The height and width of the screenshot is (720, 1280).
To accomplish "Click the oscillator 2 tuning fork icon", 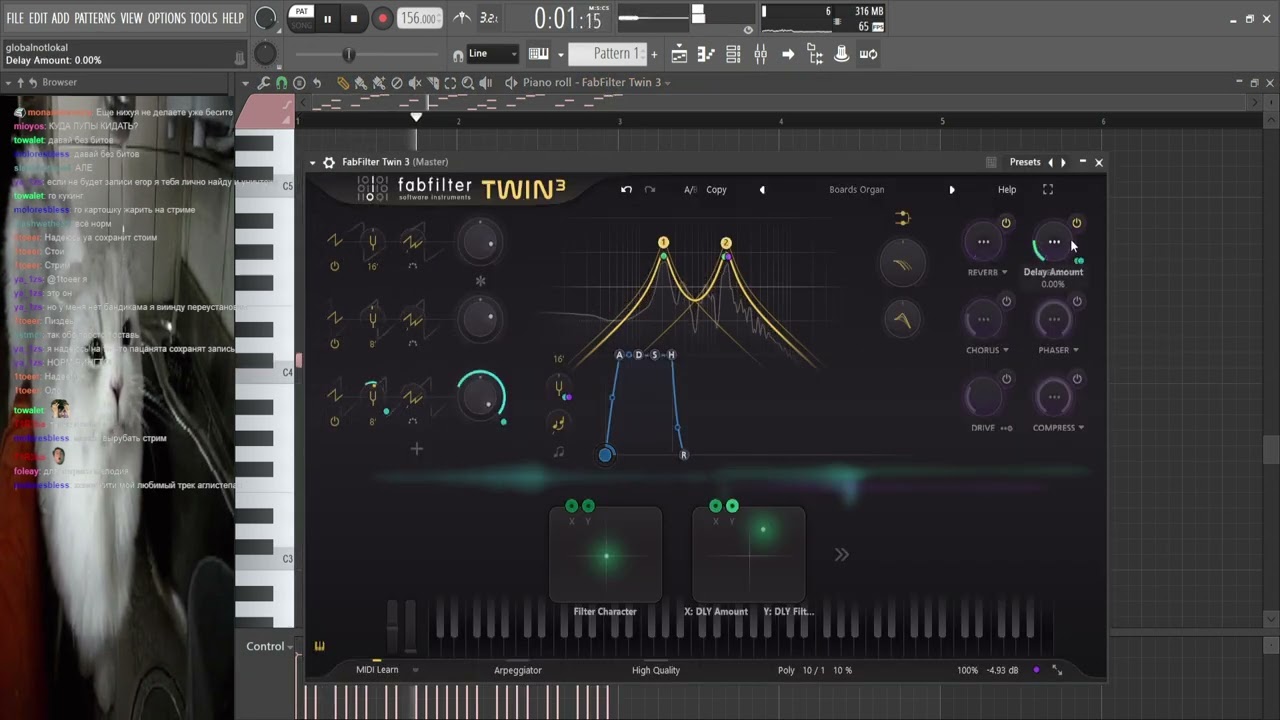I will click(x=372, y=318).
